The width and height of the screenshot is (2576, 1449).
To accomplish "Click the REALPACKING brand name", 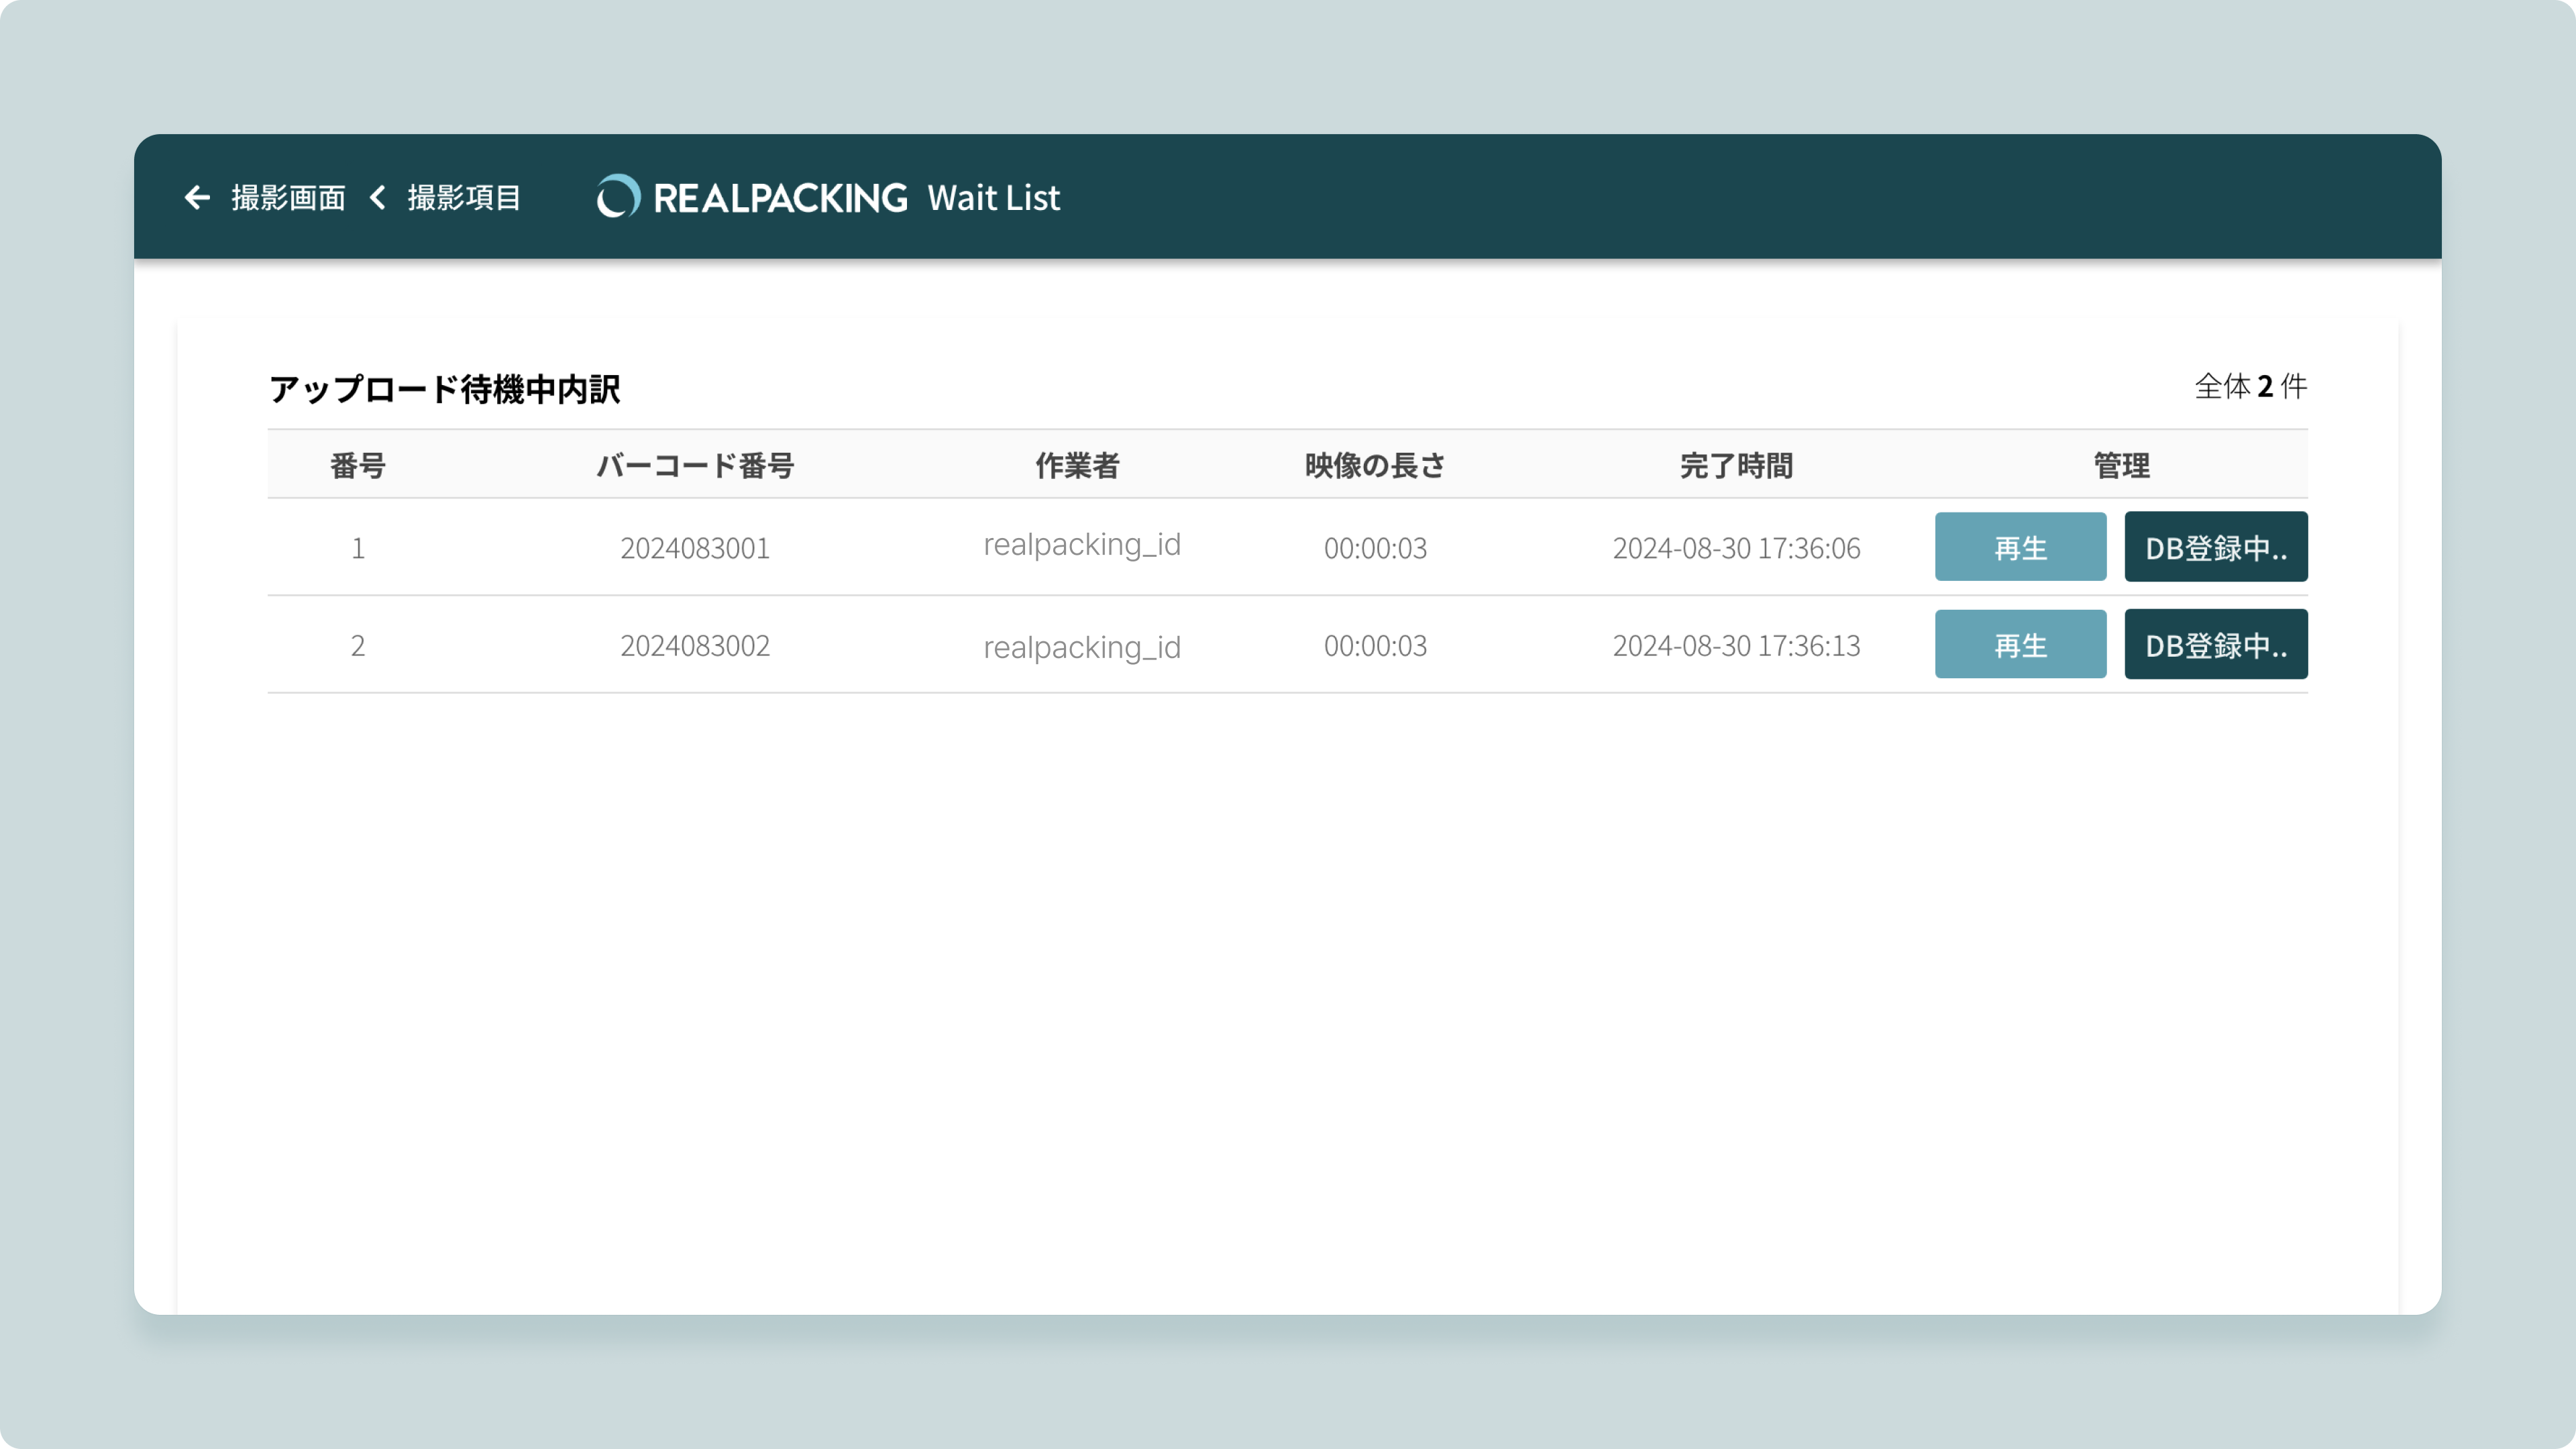I will (x=780, y=197).
